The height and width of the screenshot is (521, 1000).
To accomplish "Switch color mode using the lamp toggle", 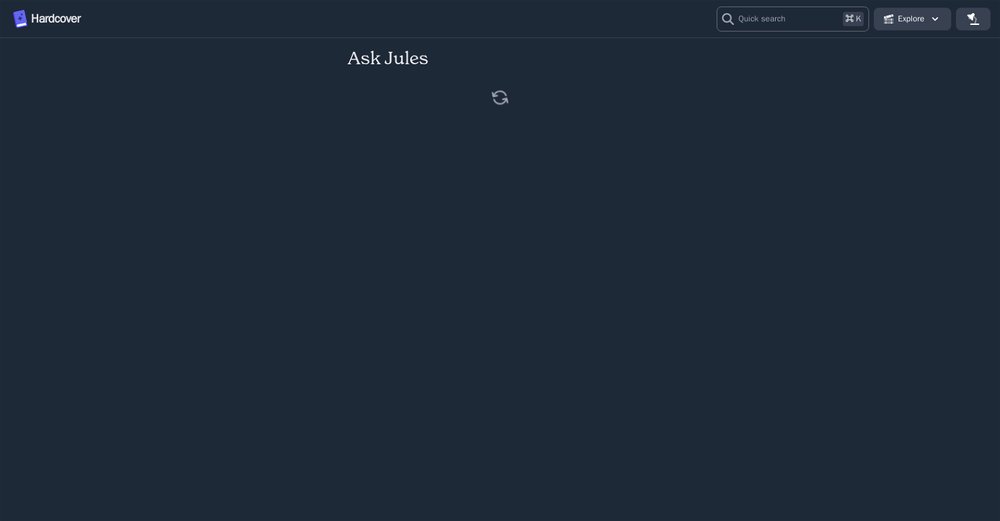I will 973,19.
